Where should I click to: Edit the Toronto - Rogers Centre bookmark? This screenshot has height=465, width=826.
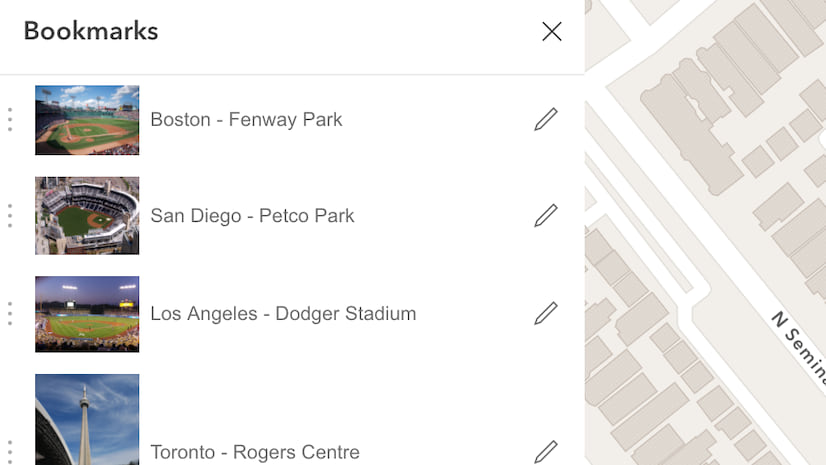[x=545, y=452]
